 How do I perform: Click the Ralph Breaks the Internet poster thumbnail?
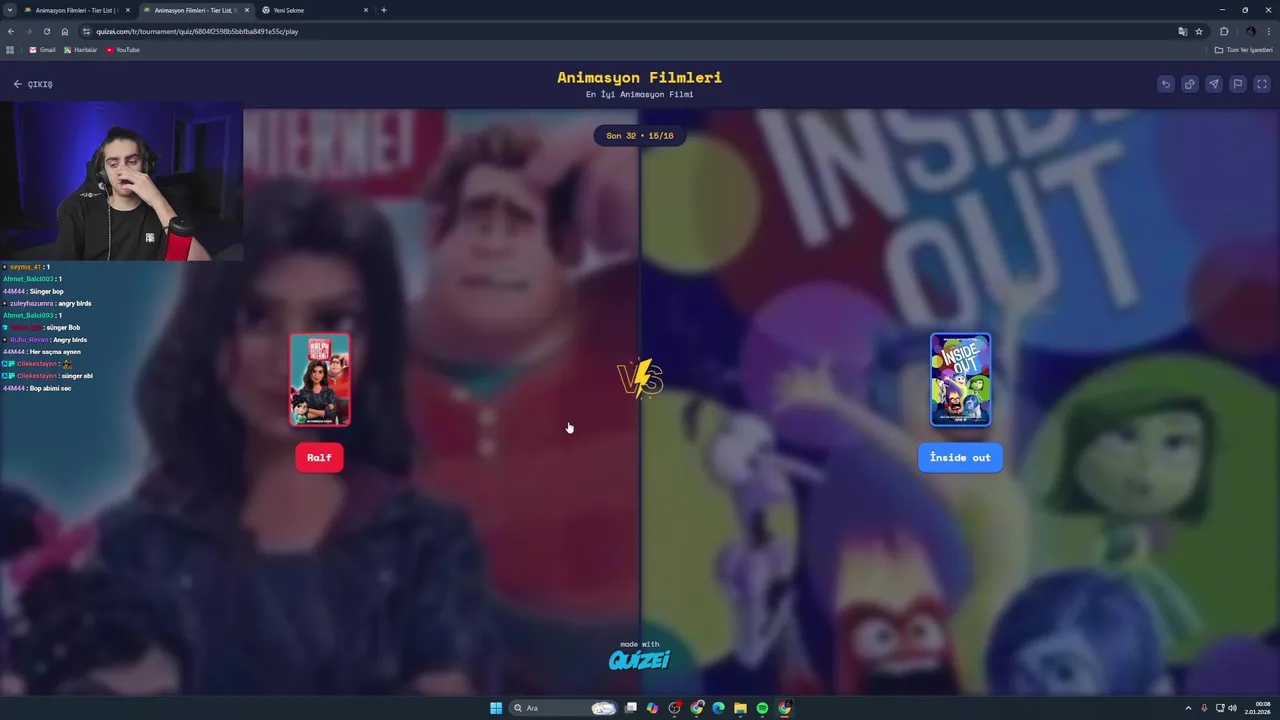320,380
